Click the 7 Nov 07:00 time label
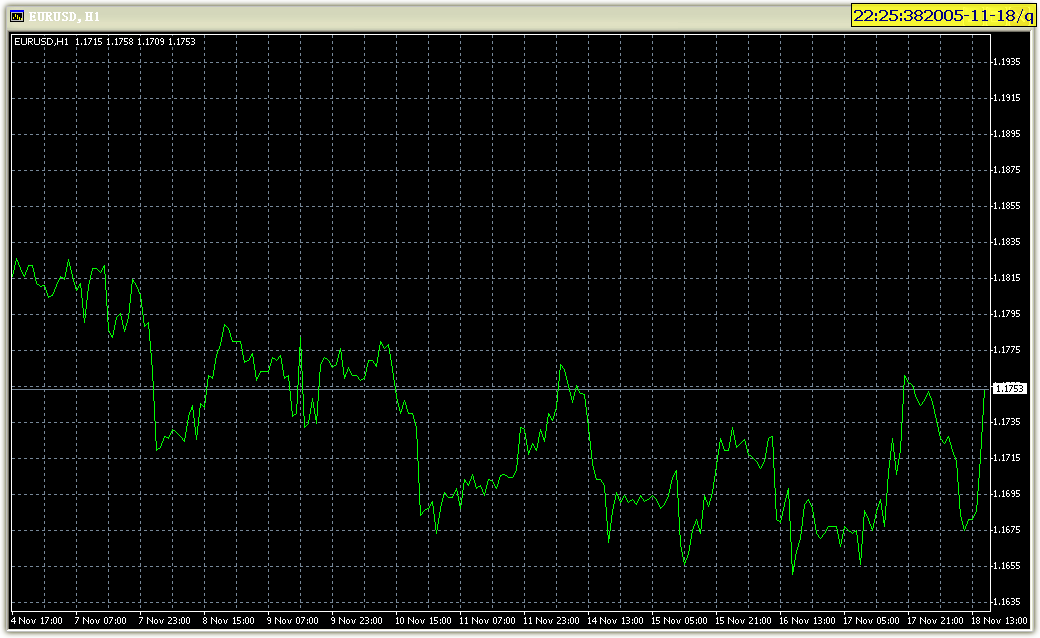This screenshot has width=1040, height=638. pyautogui.click(x=100, y=621)
